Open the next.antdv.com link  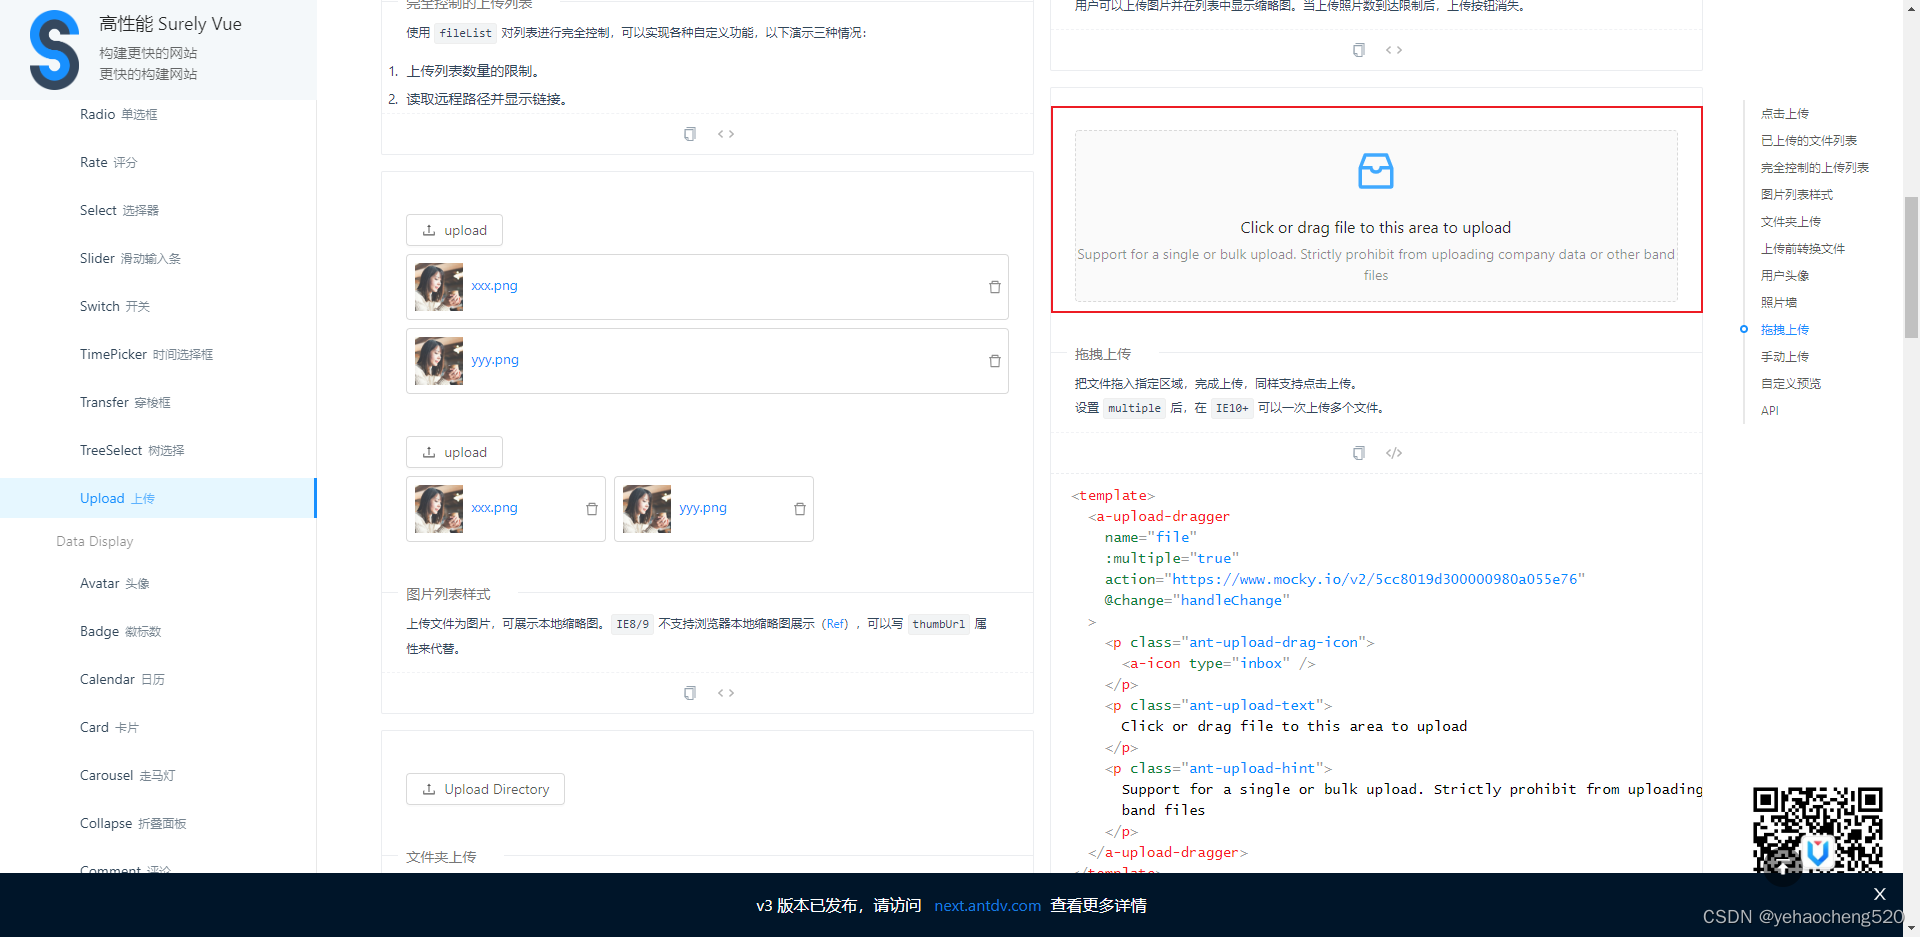point(986,905)
